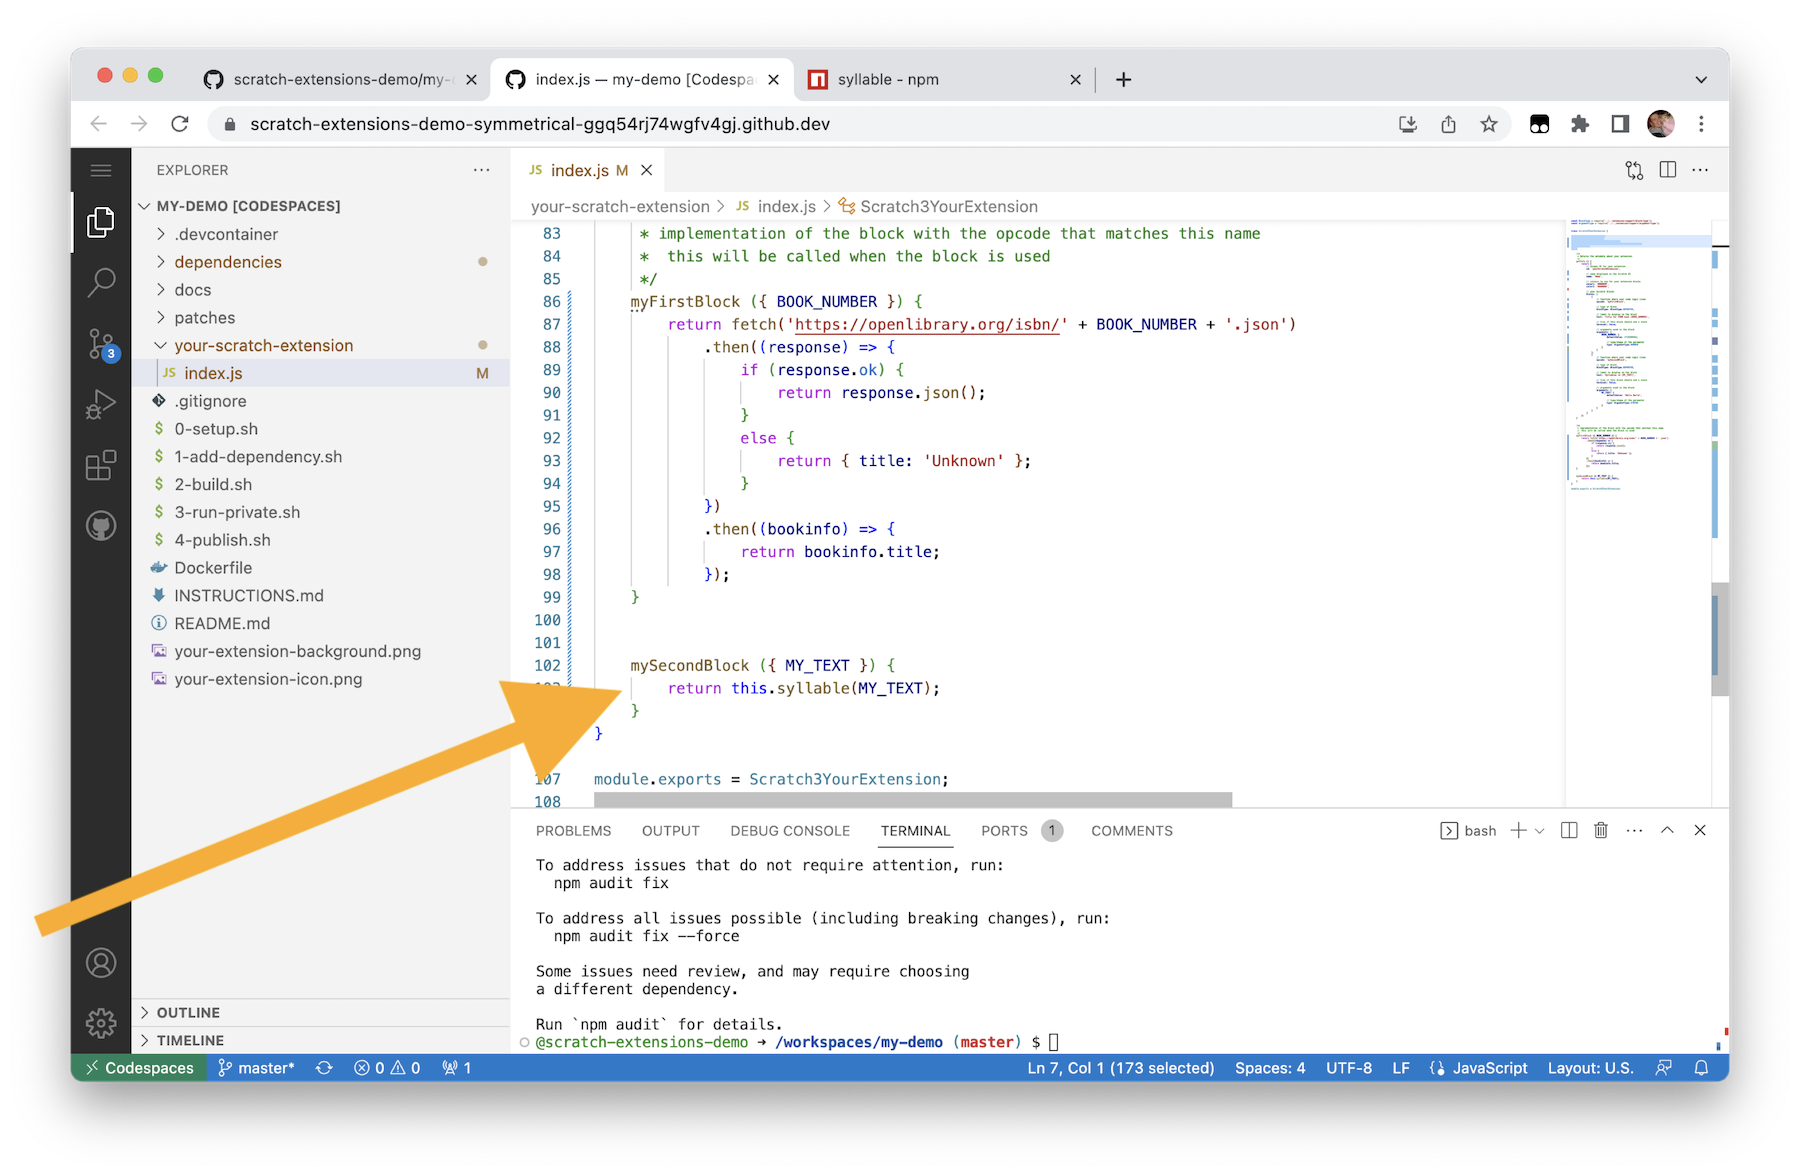This screenshot has width=1800, height=1175.
Task: Open the Search view in the activity bar
Action: coord(100,283)
